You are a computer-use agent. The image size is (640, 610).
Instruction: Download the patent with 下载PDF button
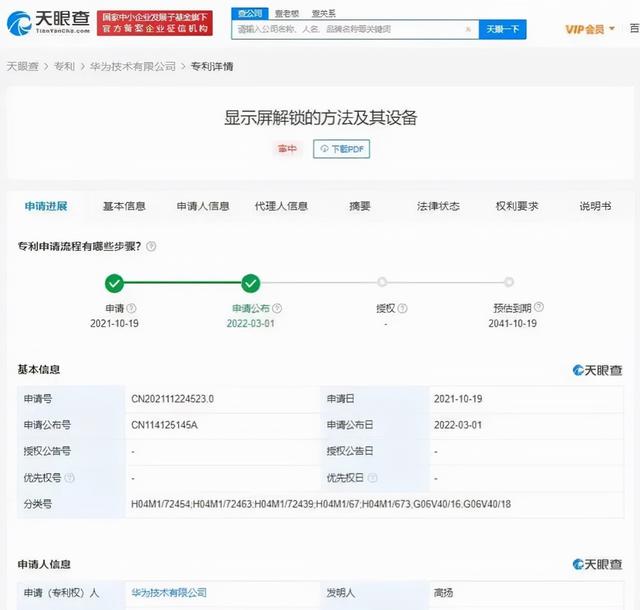pyautogui.click(x=342, y=149)
